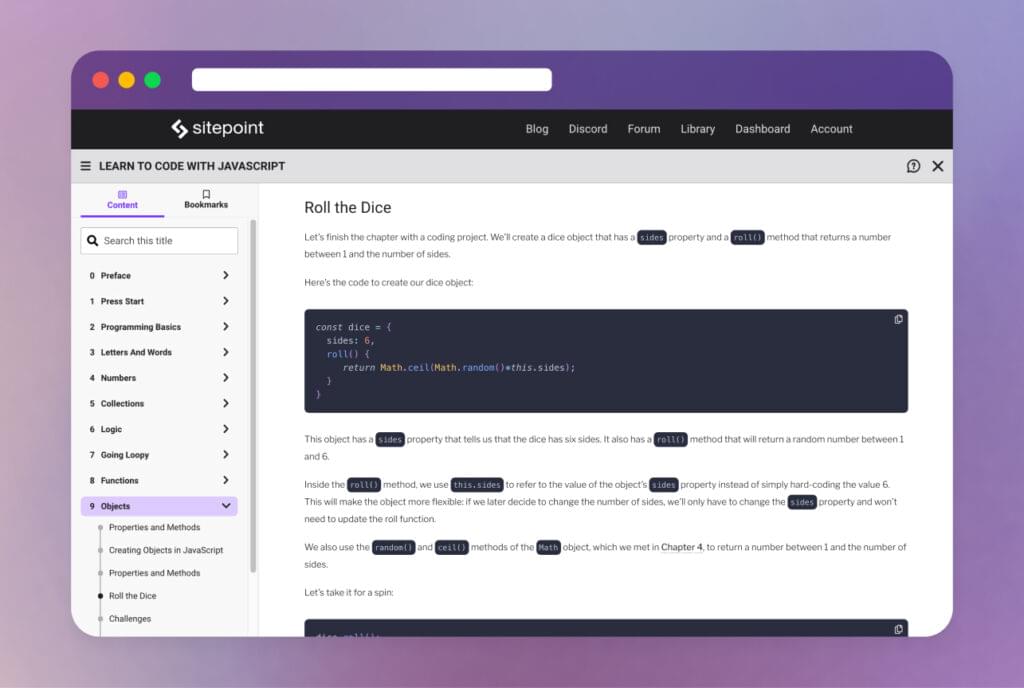Copy the bottom code block
Image resolution: width=1024 pixels, height=688 pixels.
point(897,629)
